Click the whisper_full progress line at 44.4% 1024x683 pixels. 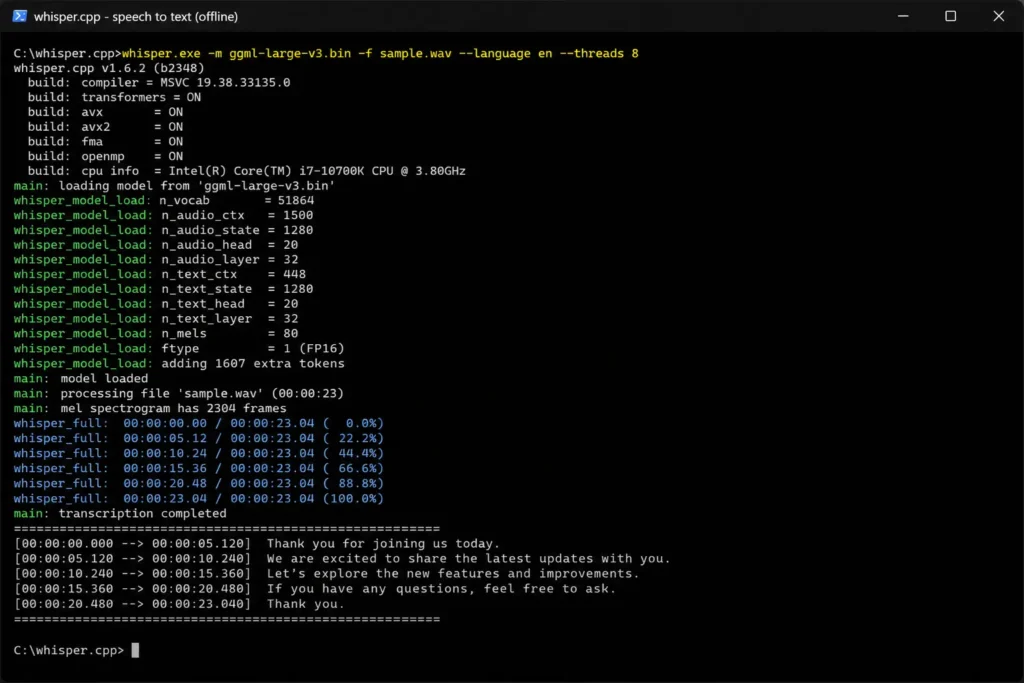(199, 454)
